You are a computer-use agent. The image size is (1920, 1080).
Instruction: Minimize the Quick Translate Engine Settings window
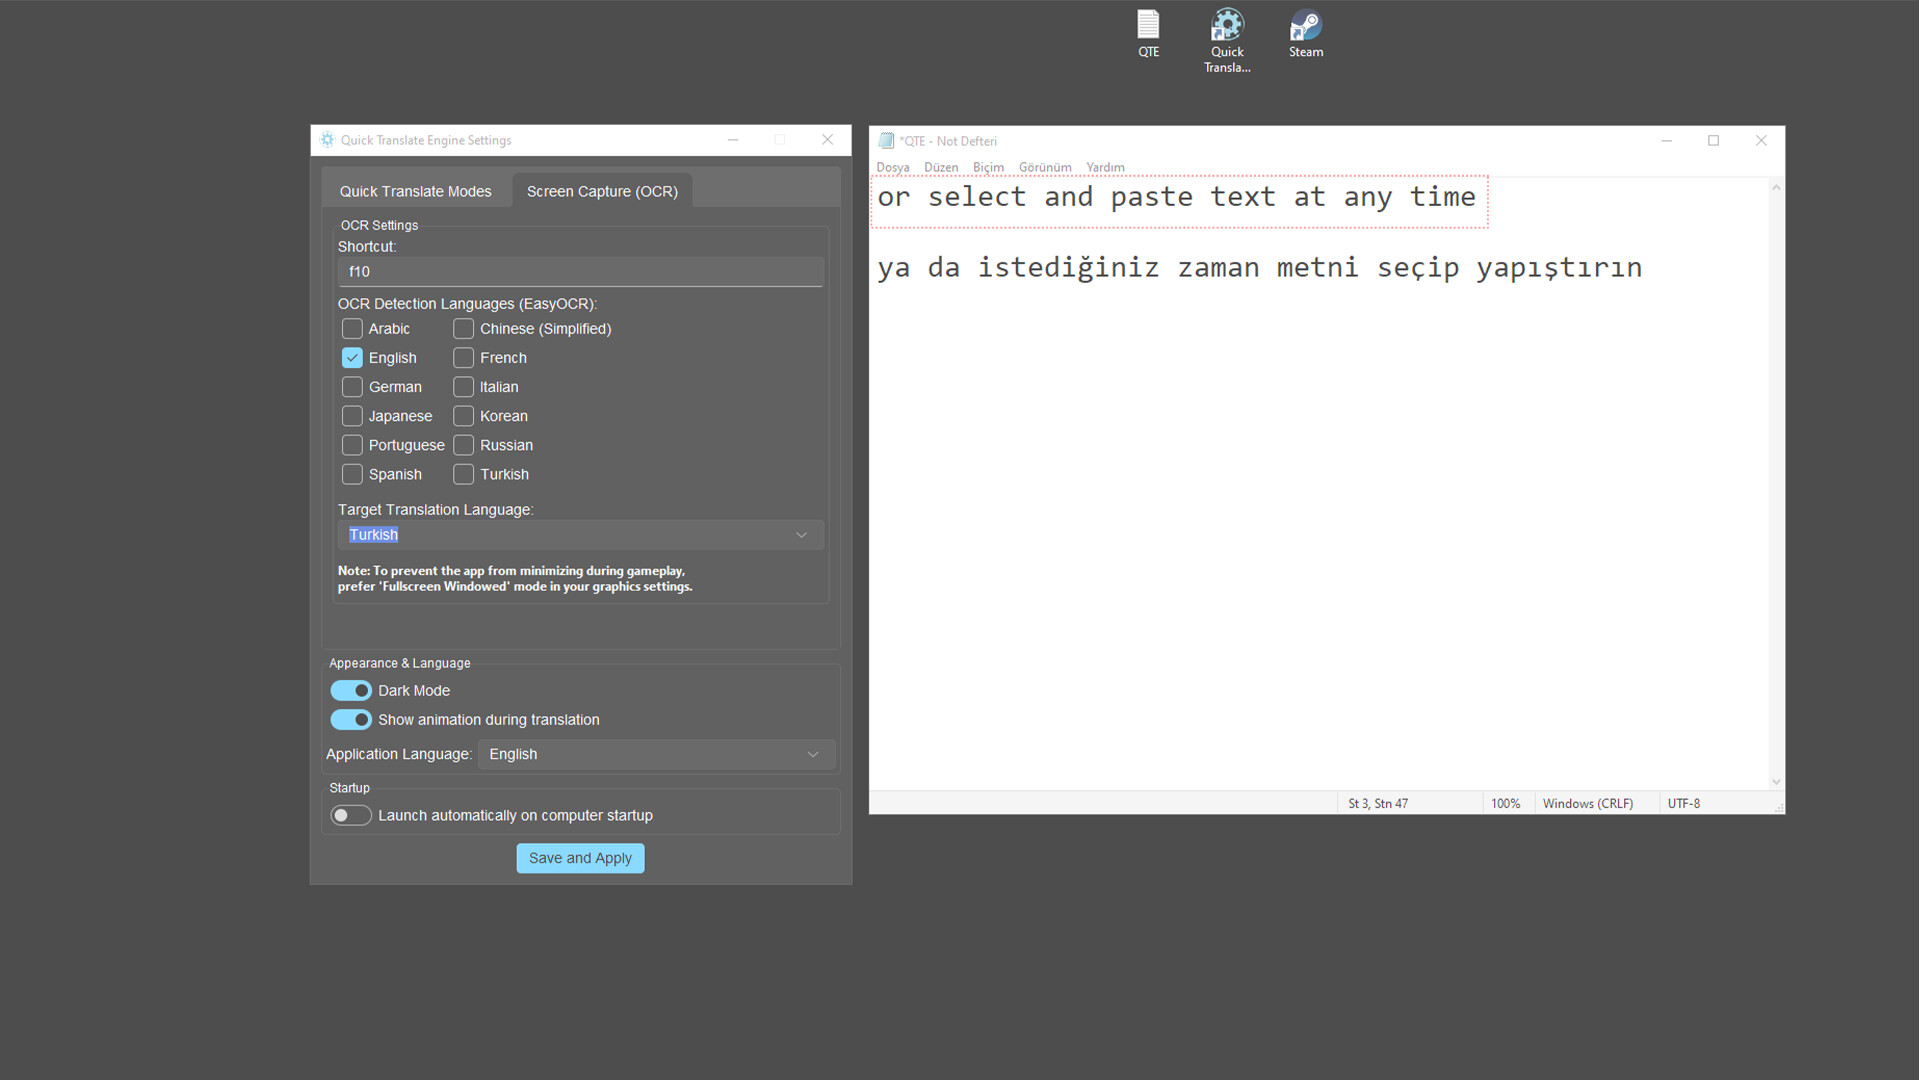(733, 140)
